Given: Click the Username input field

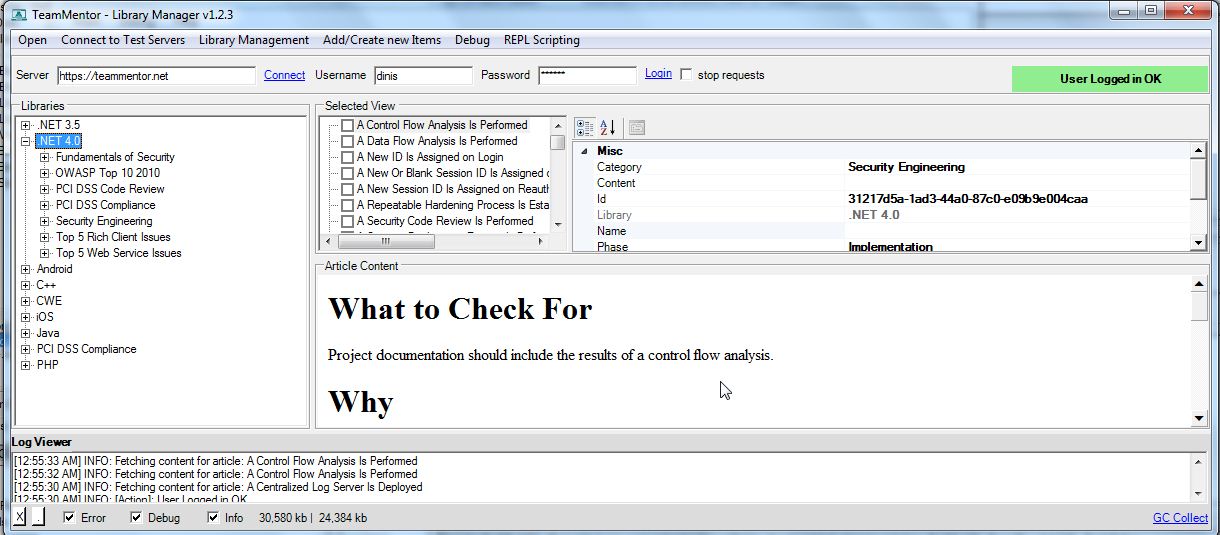Looking at the screenshot, I should pyautogui.click(x=423, y=76).
